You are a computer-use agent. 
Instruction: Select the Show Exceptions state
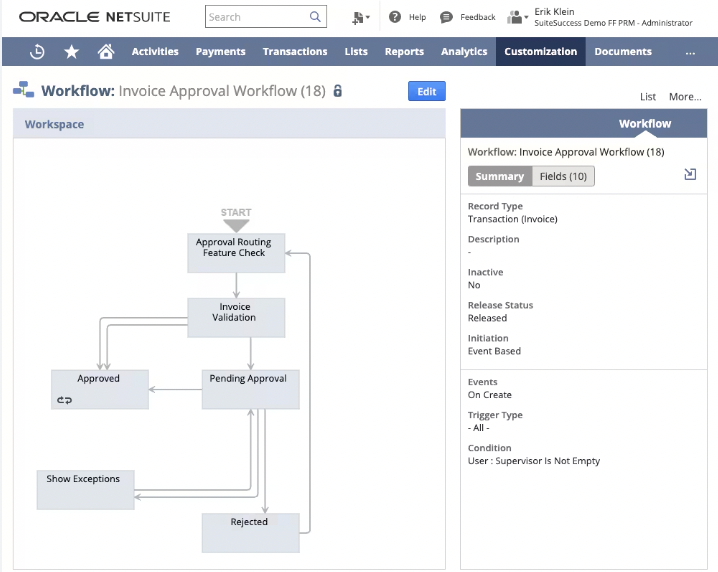[86, 490]
